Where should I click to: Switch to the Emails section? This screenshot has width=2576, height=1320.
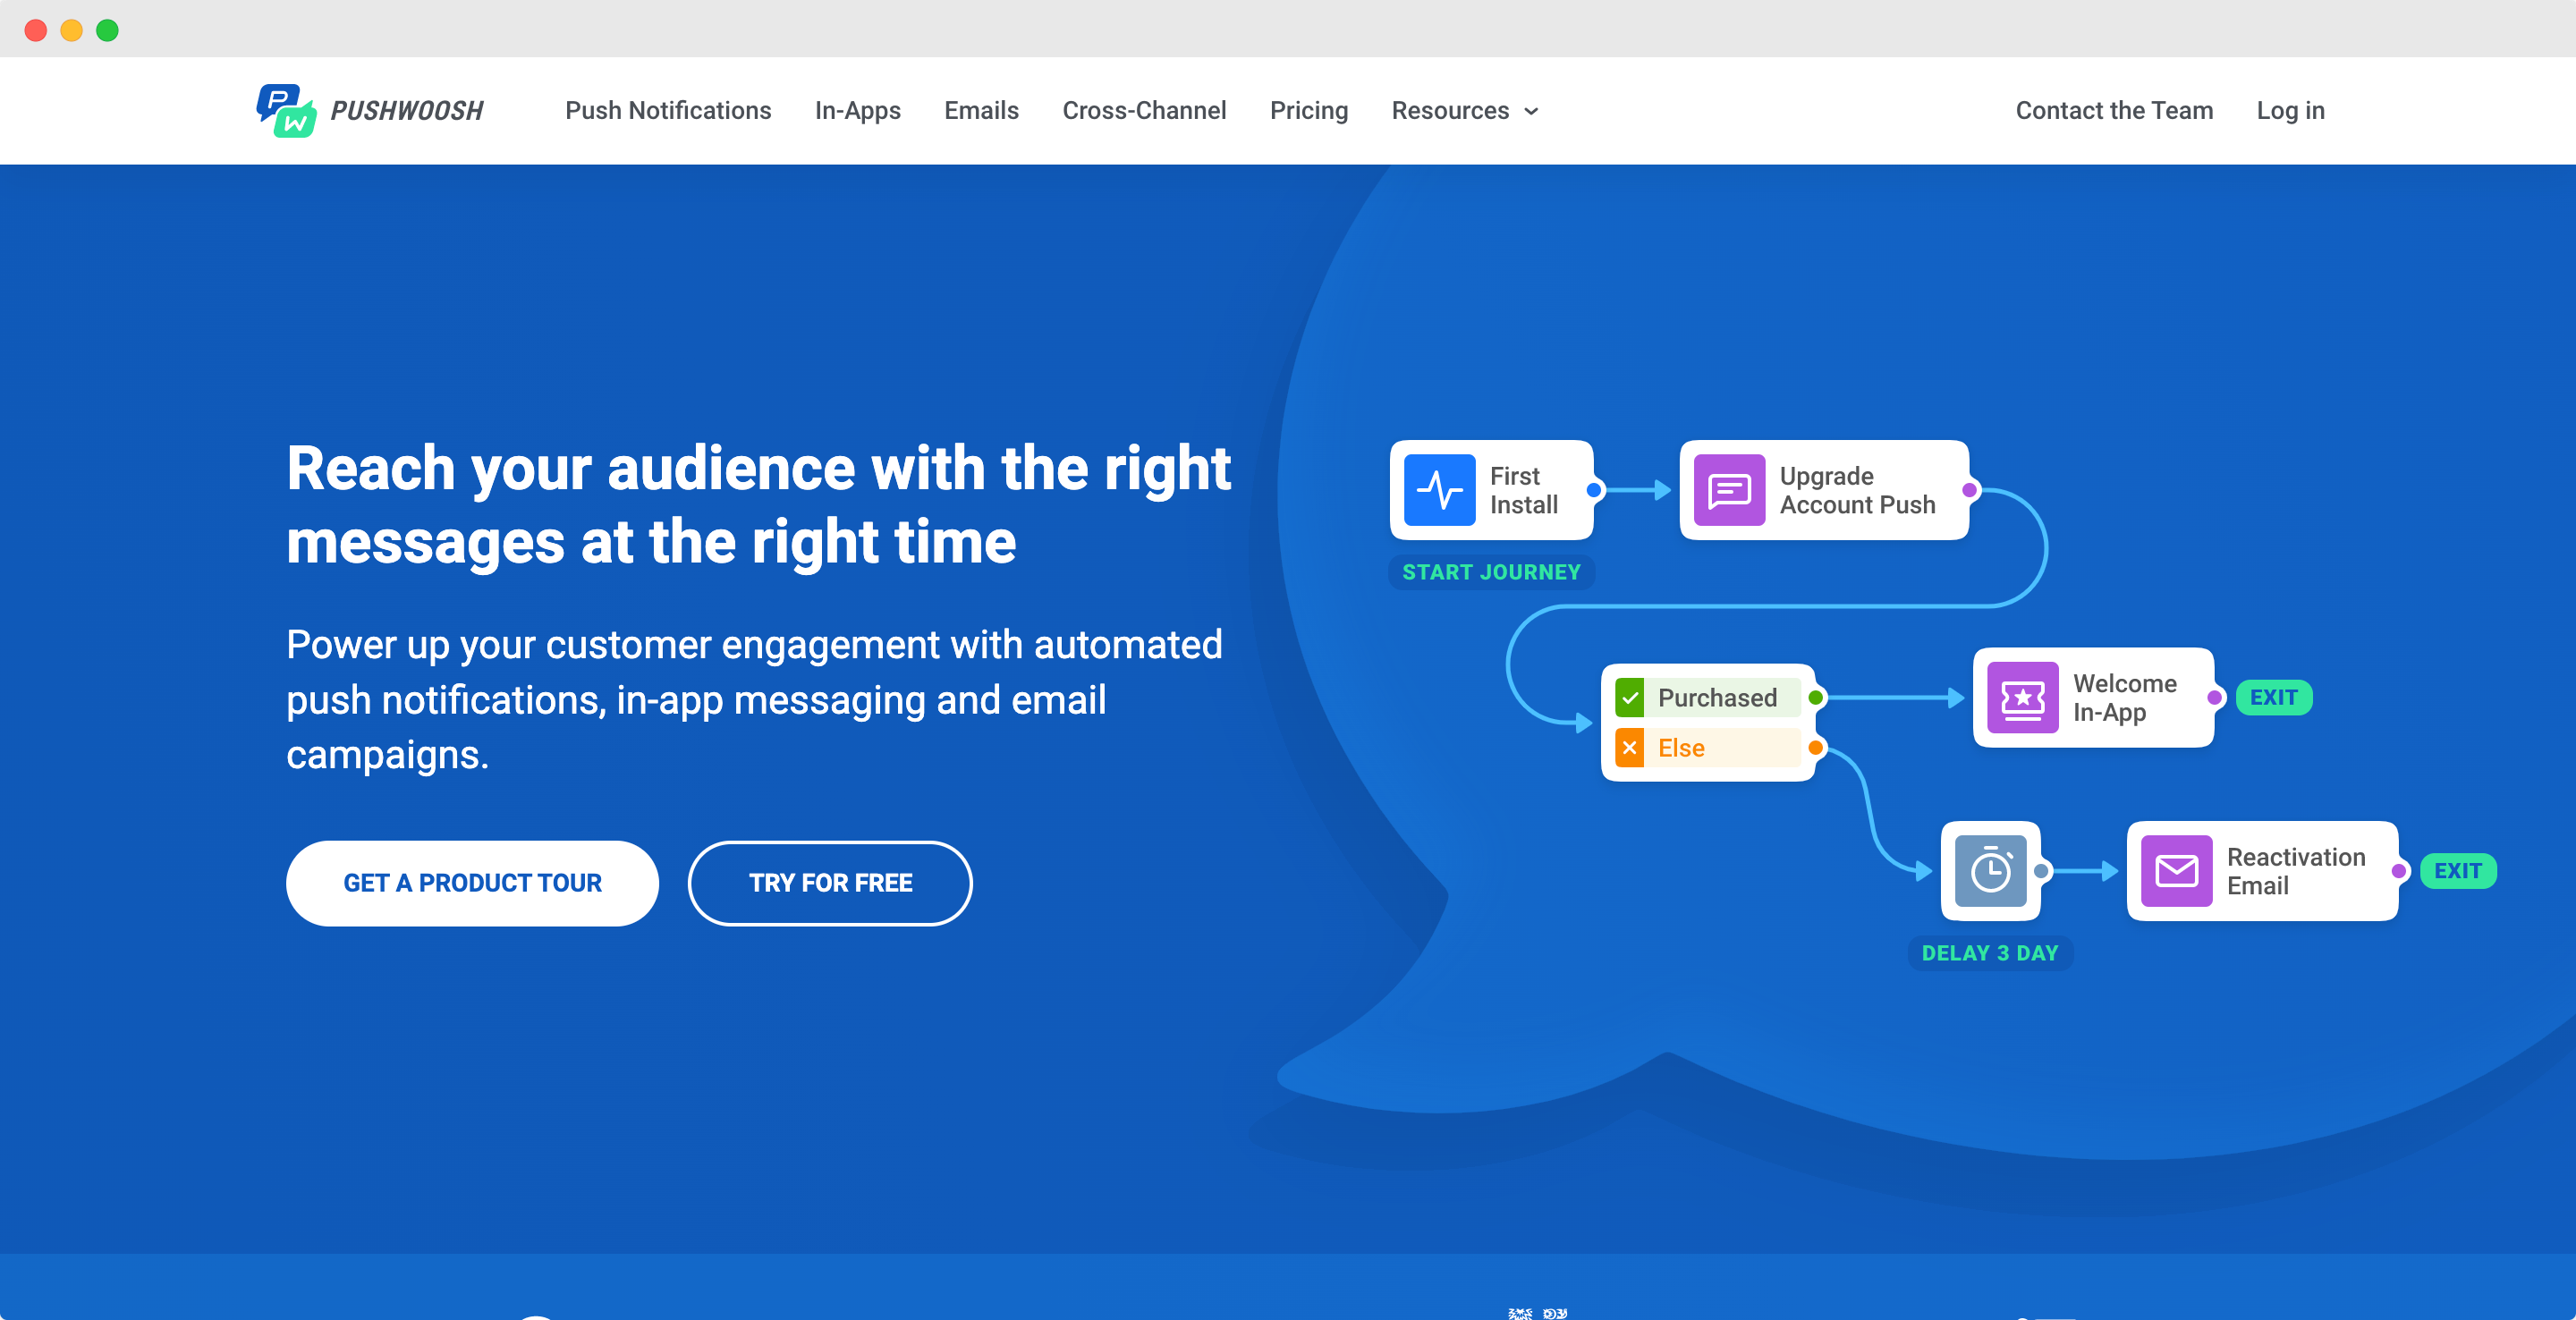(981, 111)
